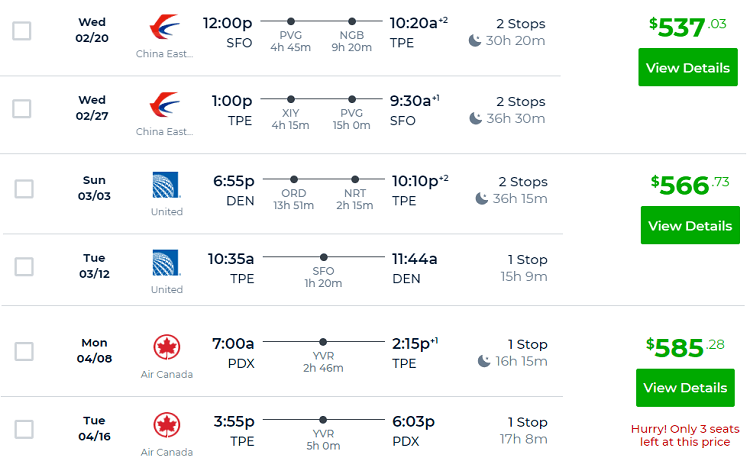This screenshot has height=474, width=750.
Task: Click China Eastern logo on 02/27 return flight
Action: (x=165, y=105)
